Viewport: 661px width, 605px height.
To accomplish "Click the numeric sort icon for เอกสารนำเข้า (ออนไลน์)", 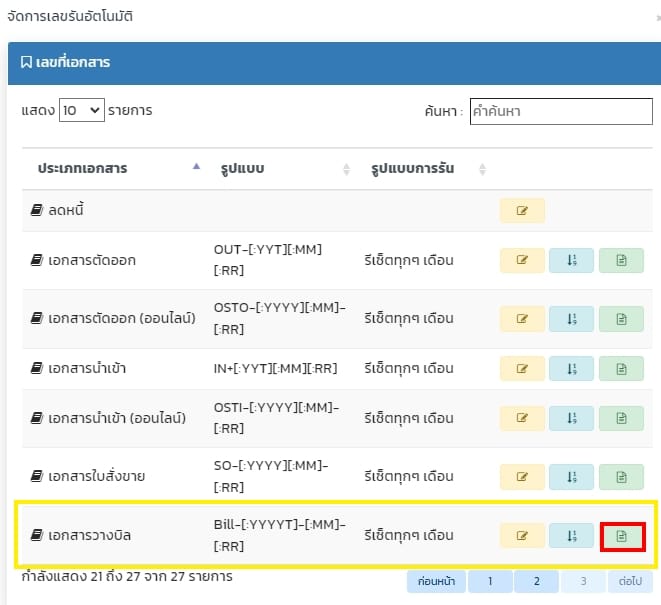I will (571, 418).
